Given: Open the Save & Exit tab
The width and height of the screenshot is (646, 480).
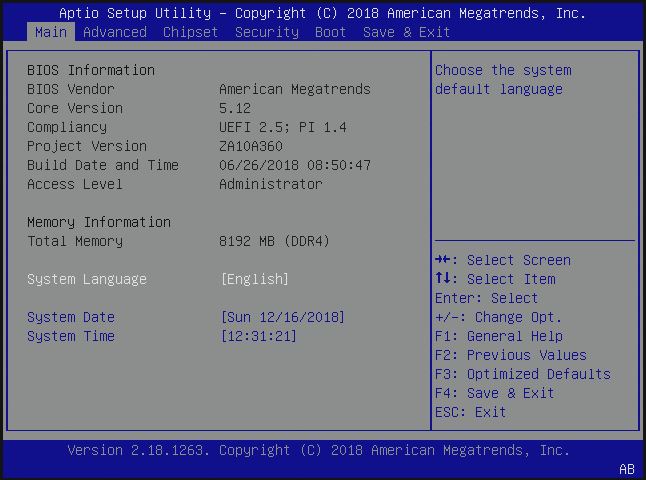Looking at the screenshot, I should point(407,32).
